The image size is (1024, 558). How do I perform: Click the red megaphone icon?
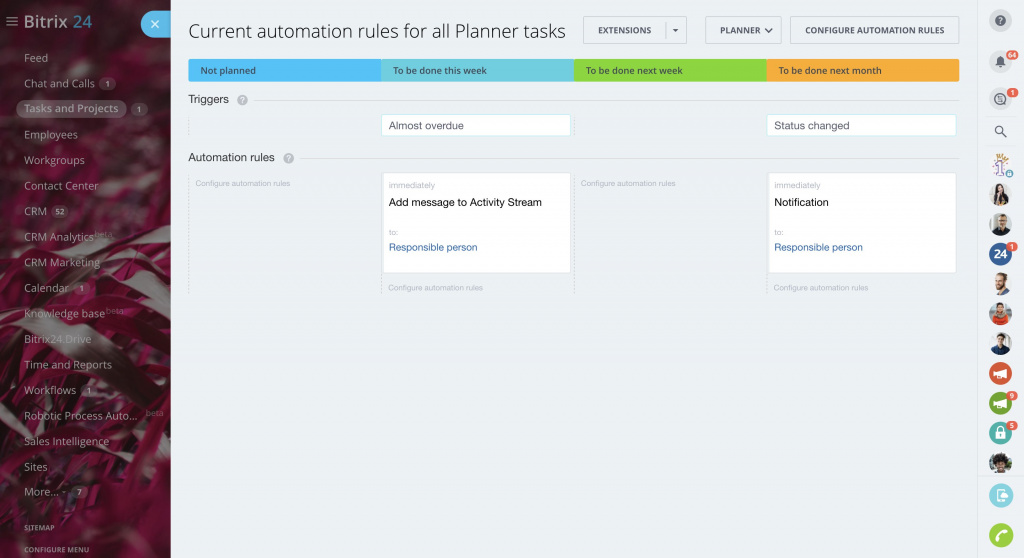(x=1000, y=373)
